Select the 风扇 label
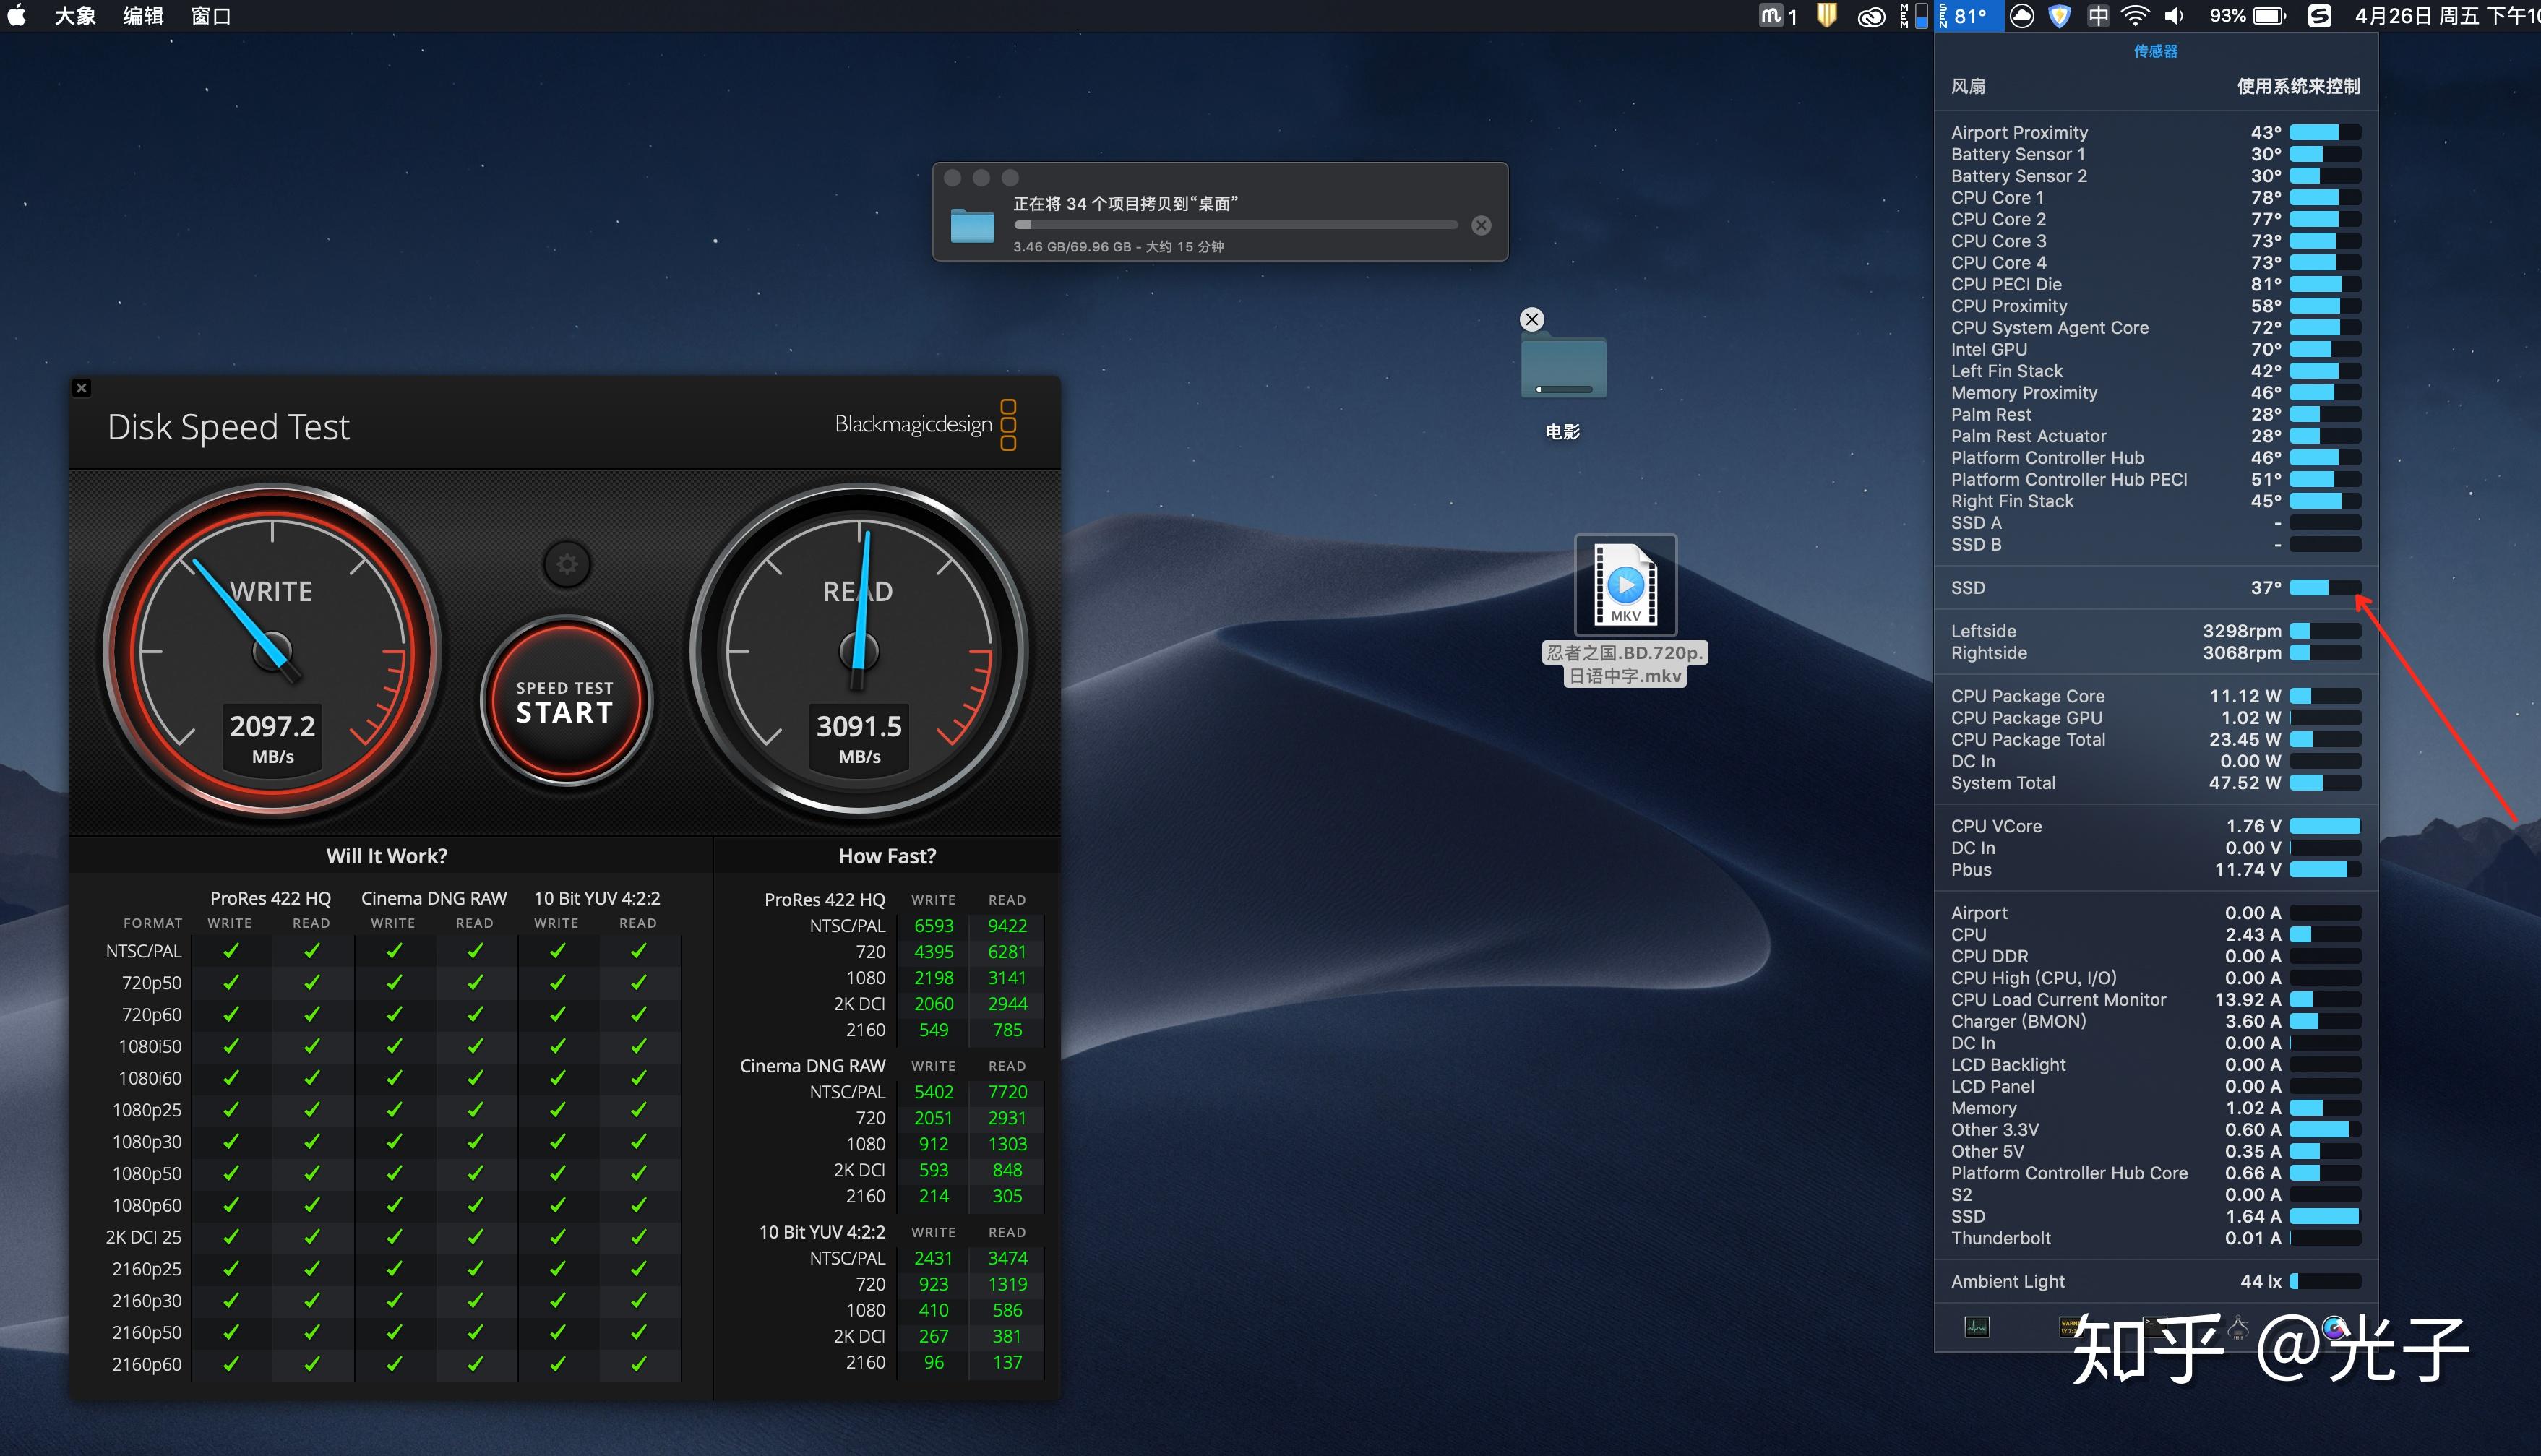This screenshot has width=2541, height=1456. (x=1968, y=86)
